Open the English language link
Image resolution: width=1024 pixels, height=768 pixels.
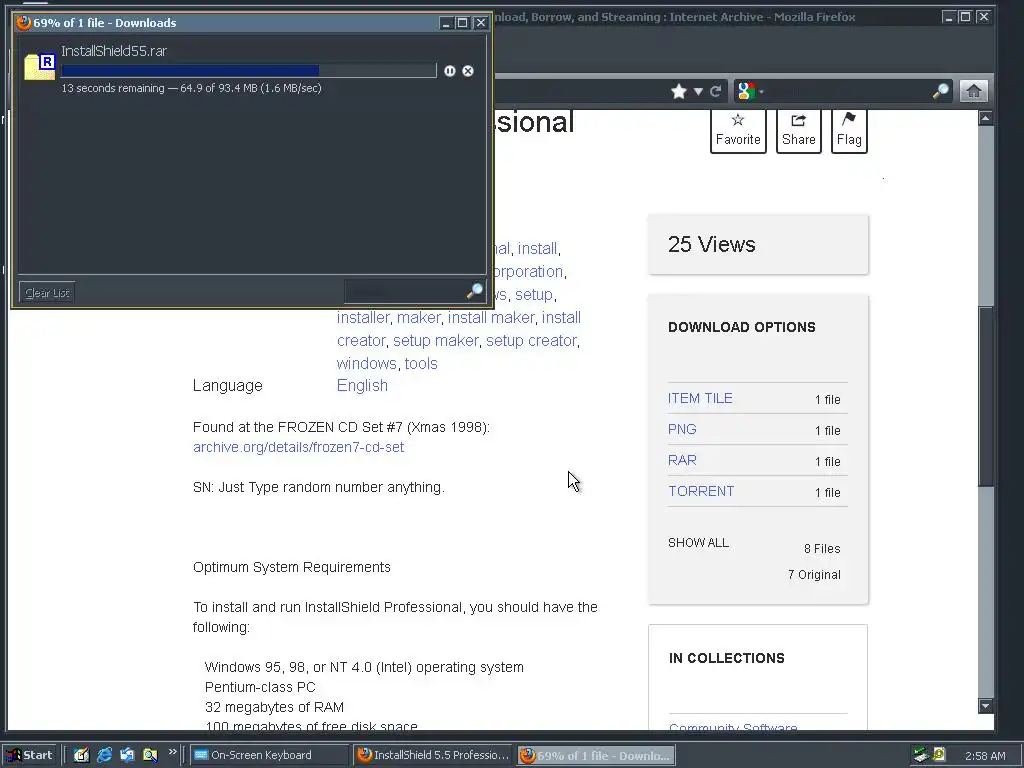pyautogui.click(x=362, y=385)
